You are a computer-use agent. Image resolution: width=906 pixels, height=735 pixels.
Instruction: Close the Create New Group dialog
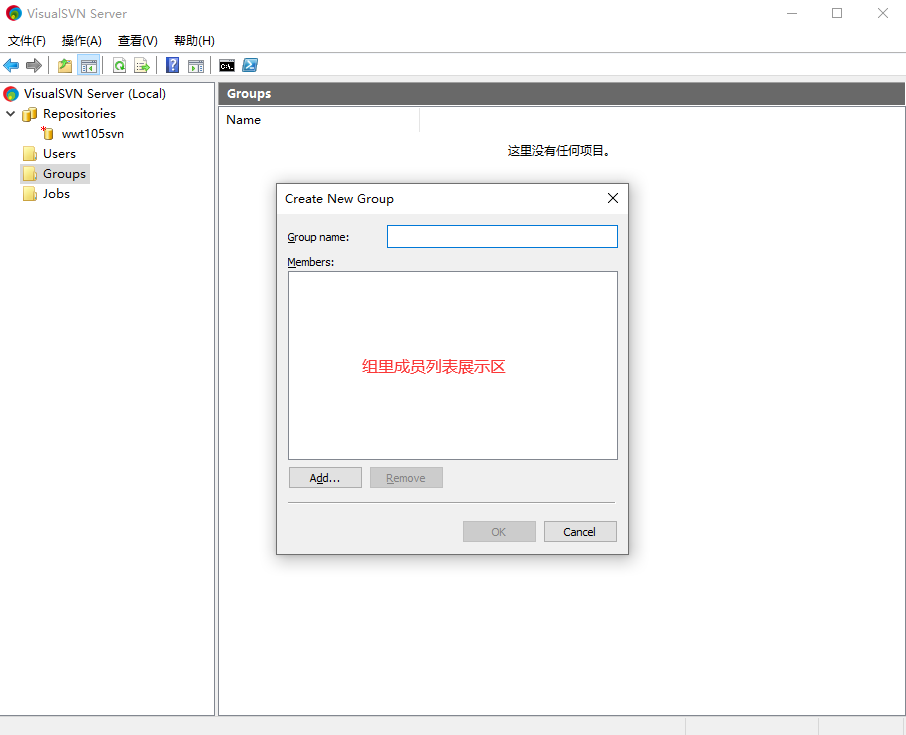click(x=613, y=198)
